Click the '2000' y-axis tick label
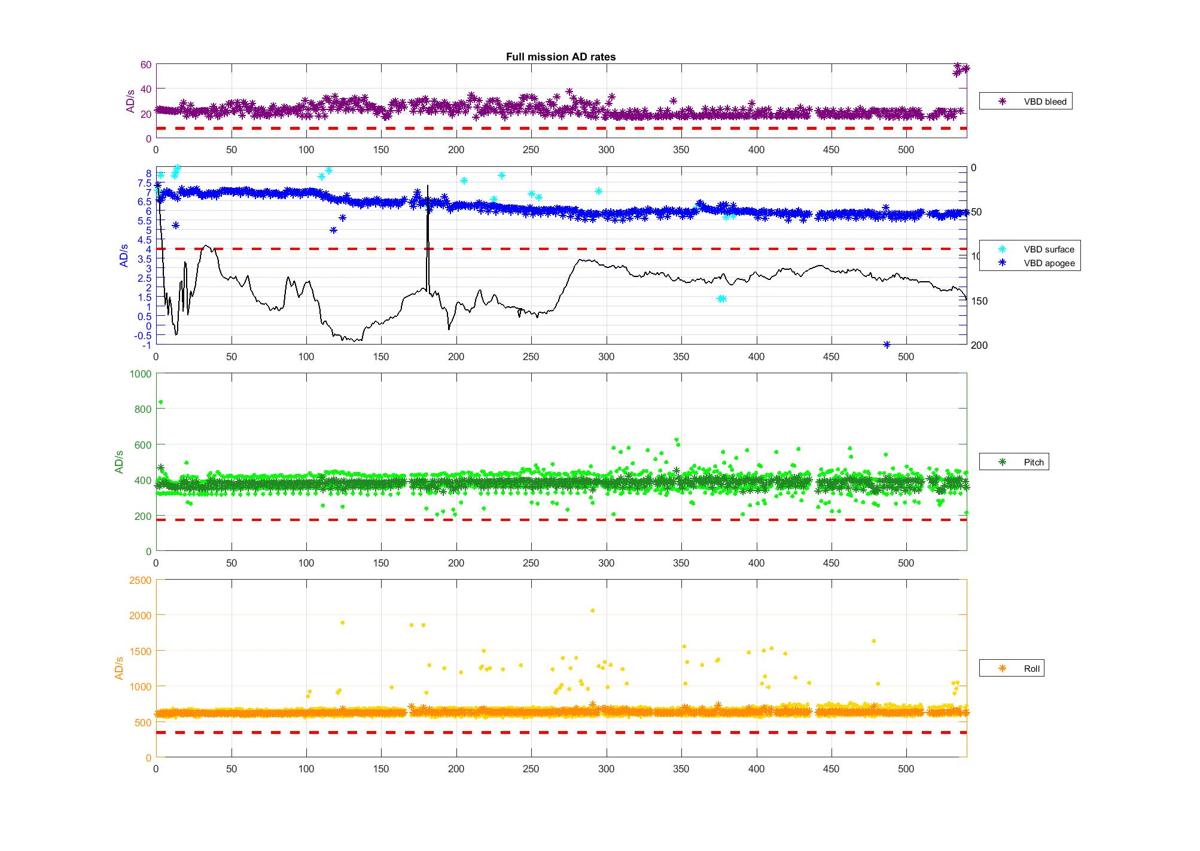Viewport: 1200px width, 851px height. coord(139,615)
